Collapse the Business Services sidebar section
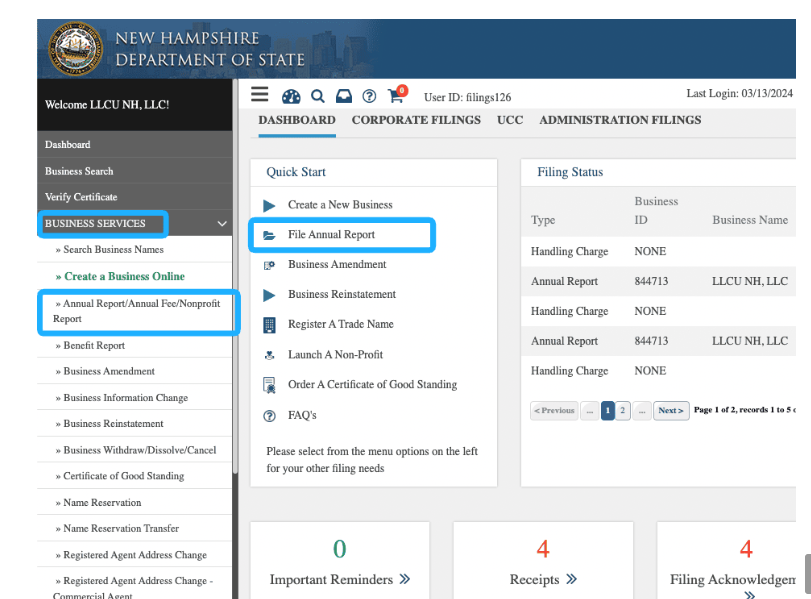 pyautogui.click(x=221, y=224)
